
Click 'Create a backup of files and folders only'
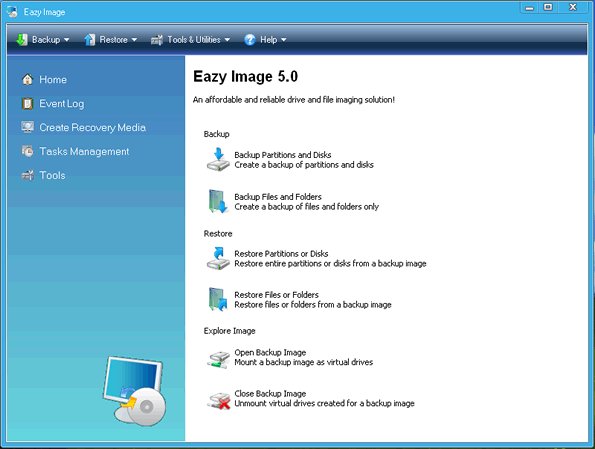pyautogui.click(x=307, y=206)
